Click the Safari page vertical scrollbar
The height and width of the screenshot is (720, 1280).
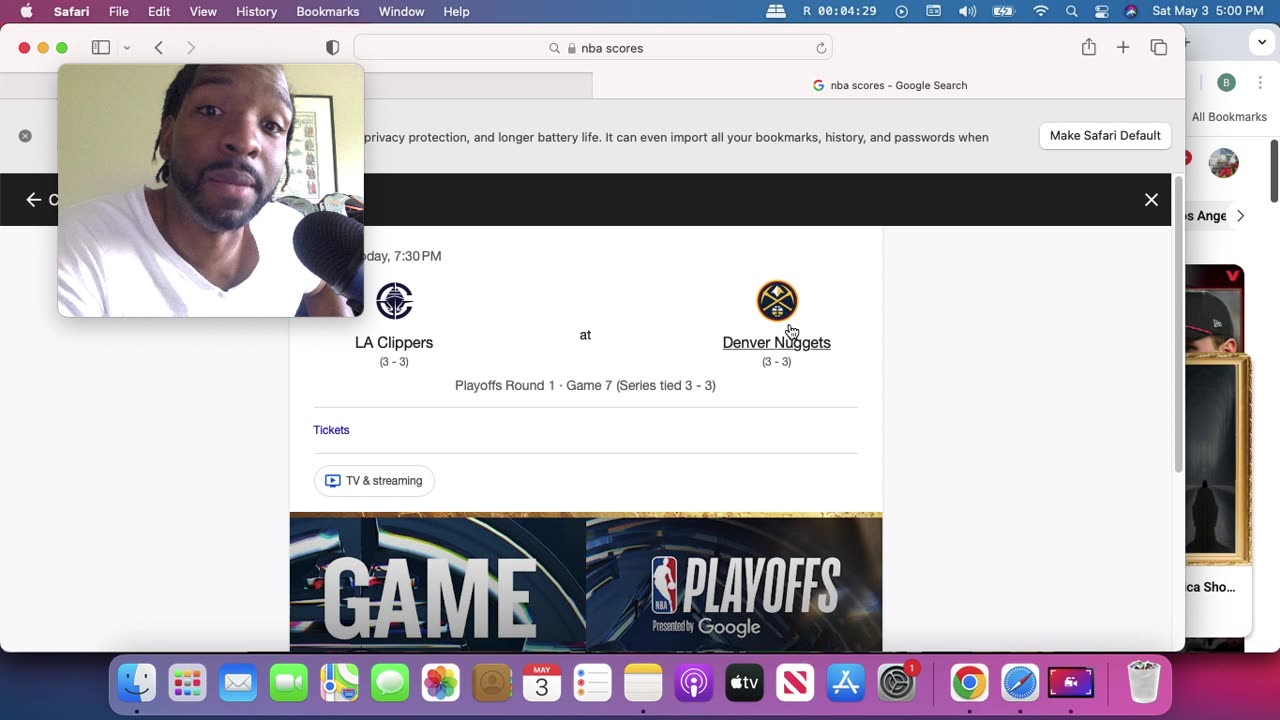[x=1178, y=324]
